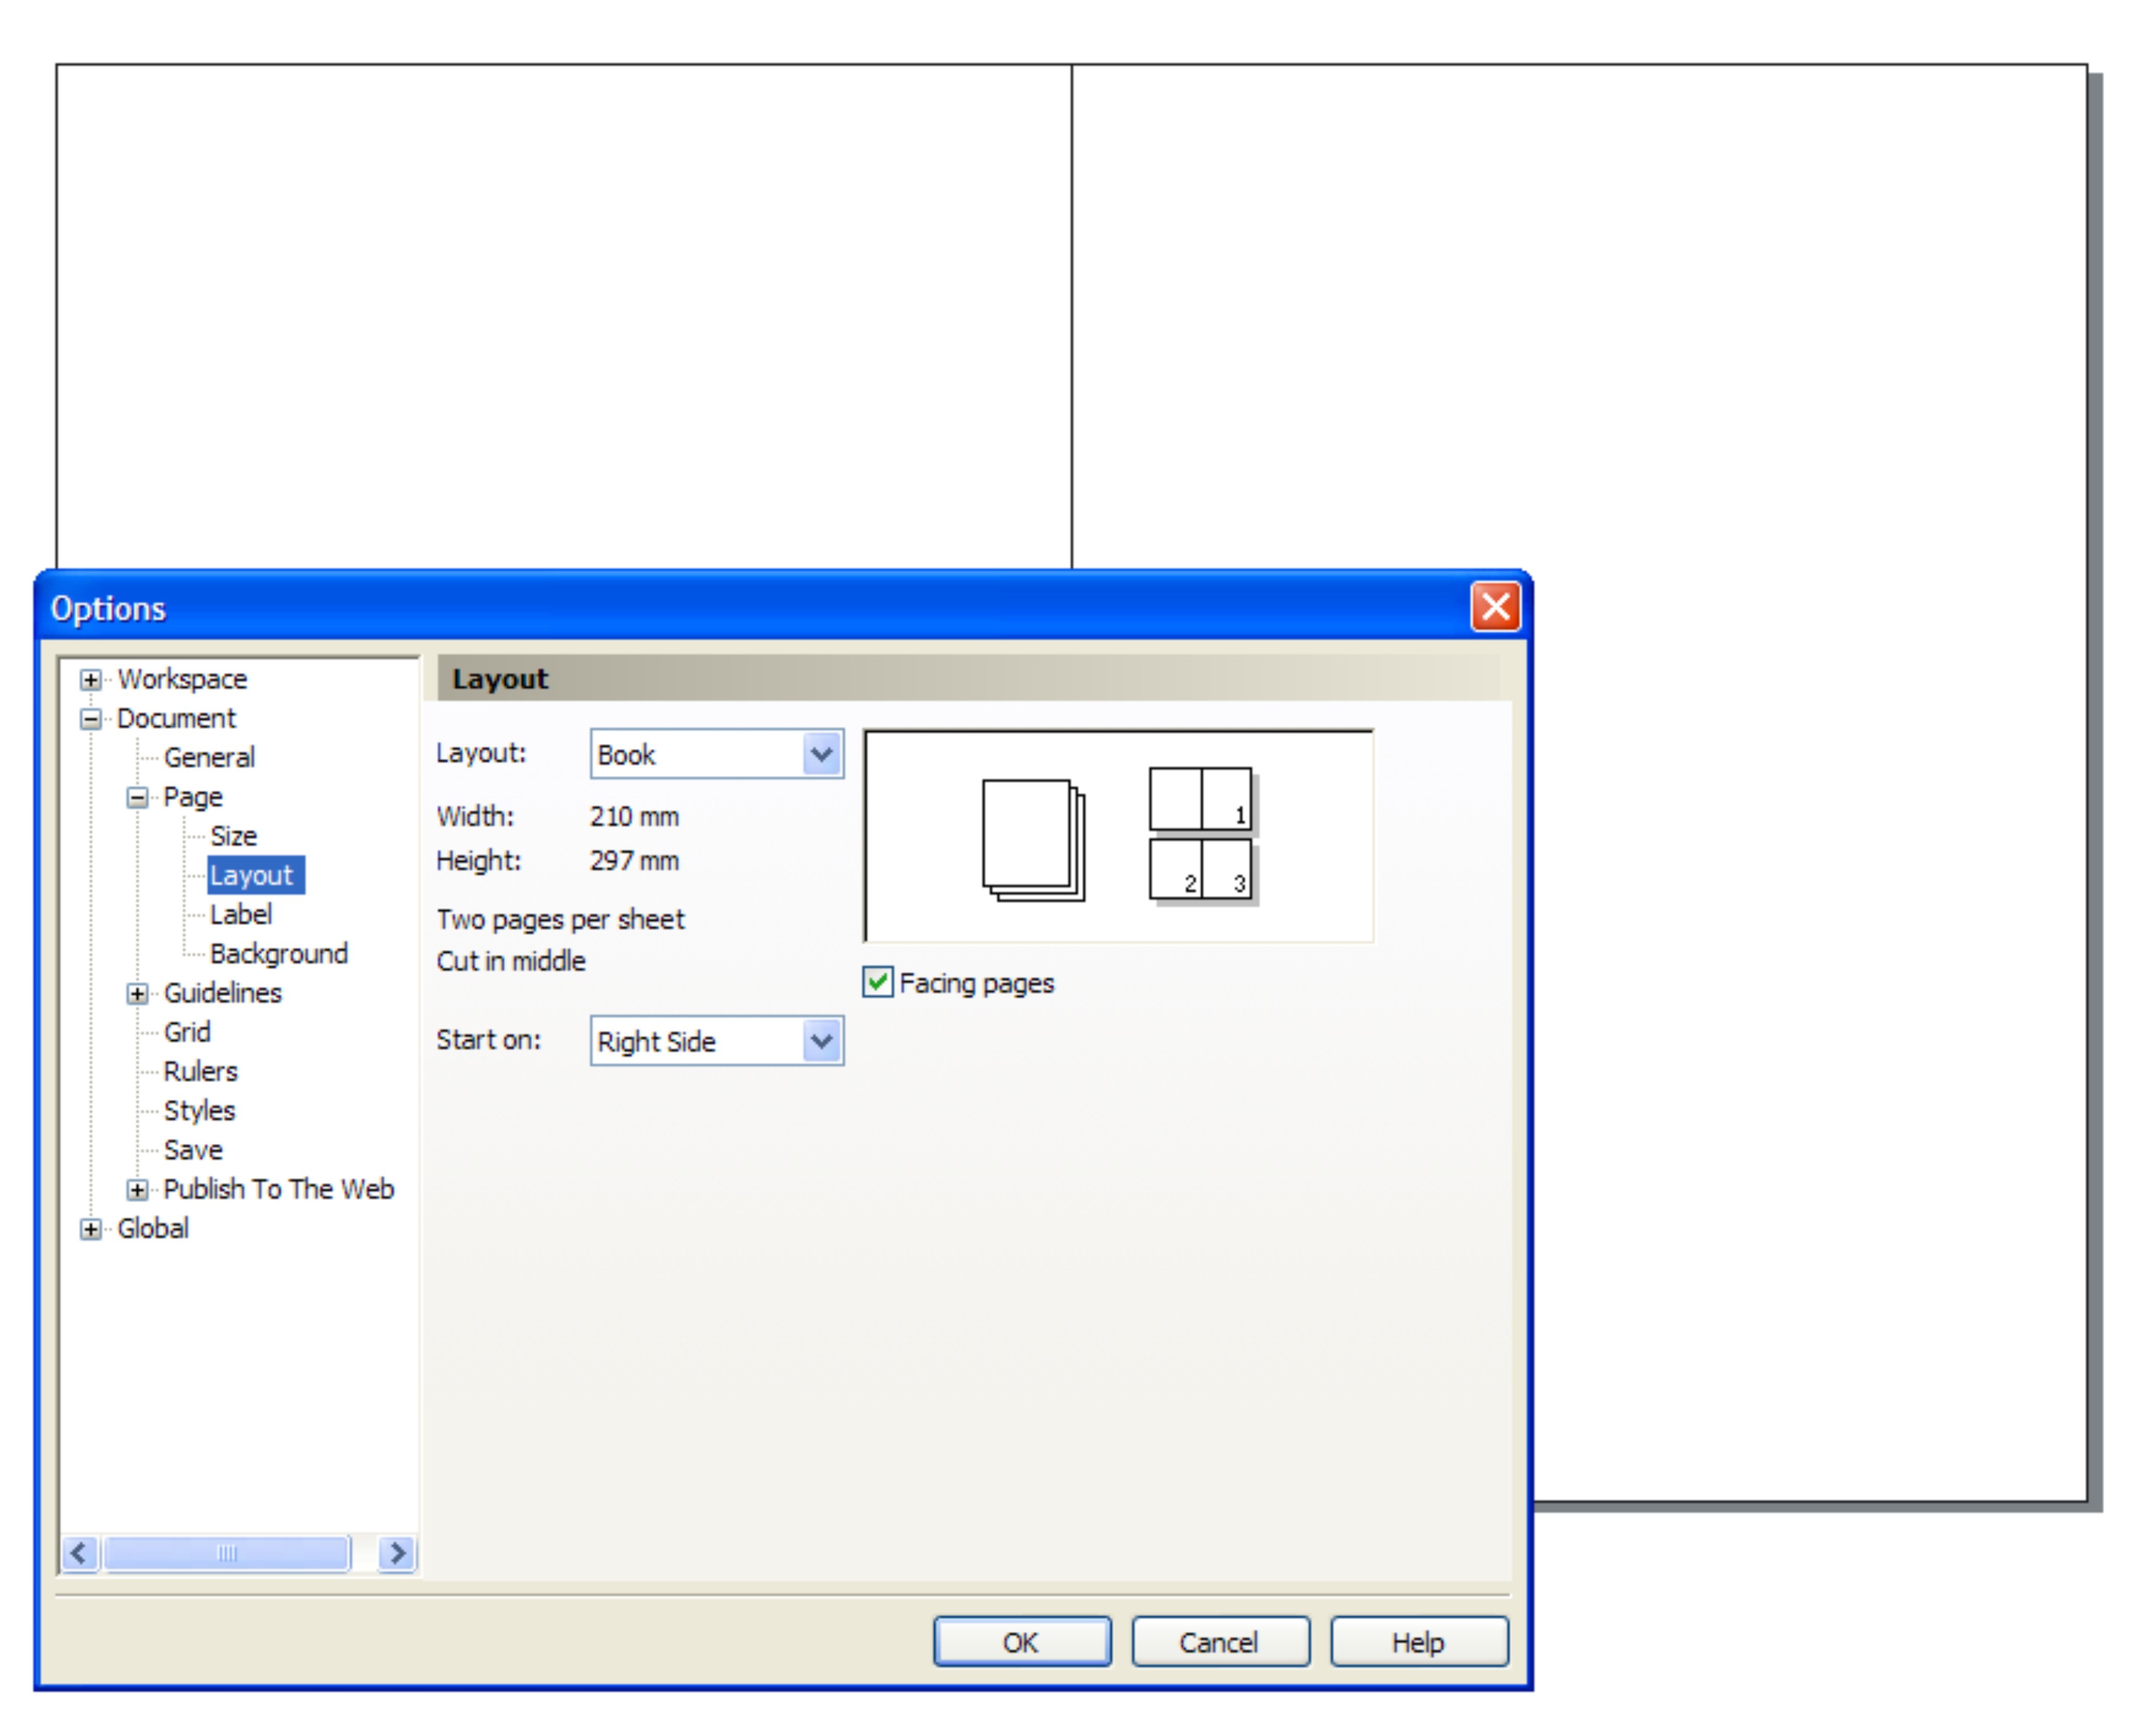This screenshot has height=1722, width=2156.
Task: Open the Background page settings
Action: click(x=278, y=954)
